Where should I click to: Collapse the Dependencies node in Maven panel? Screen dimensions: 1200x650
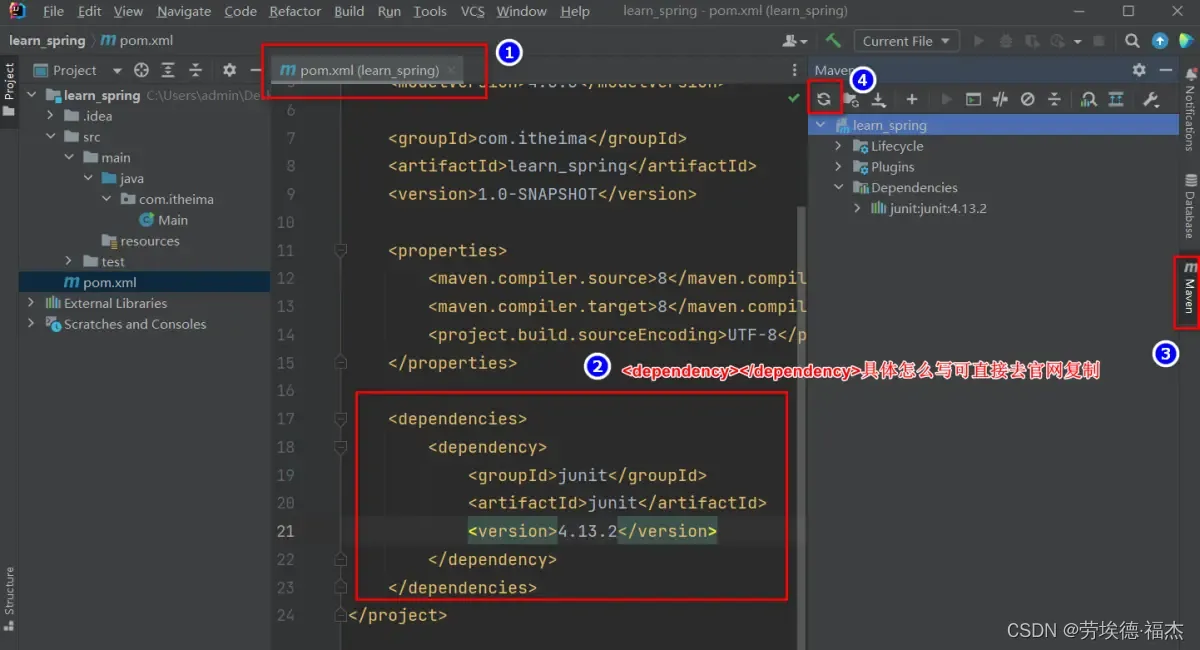(x=839, y=188)
